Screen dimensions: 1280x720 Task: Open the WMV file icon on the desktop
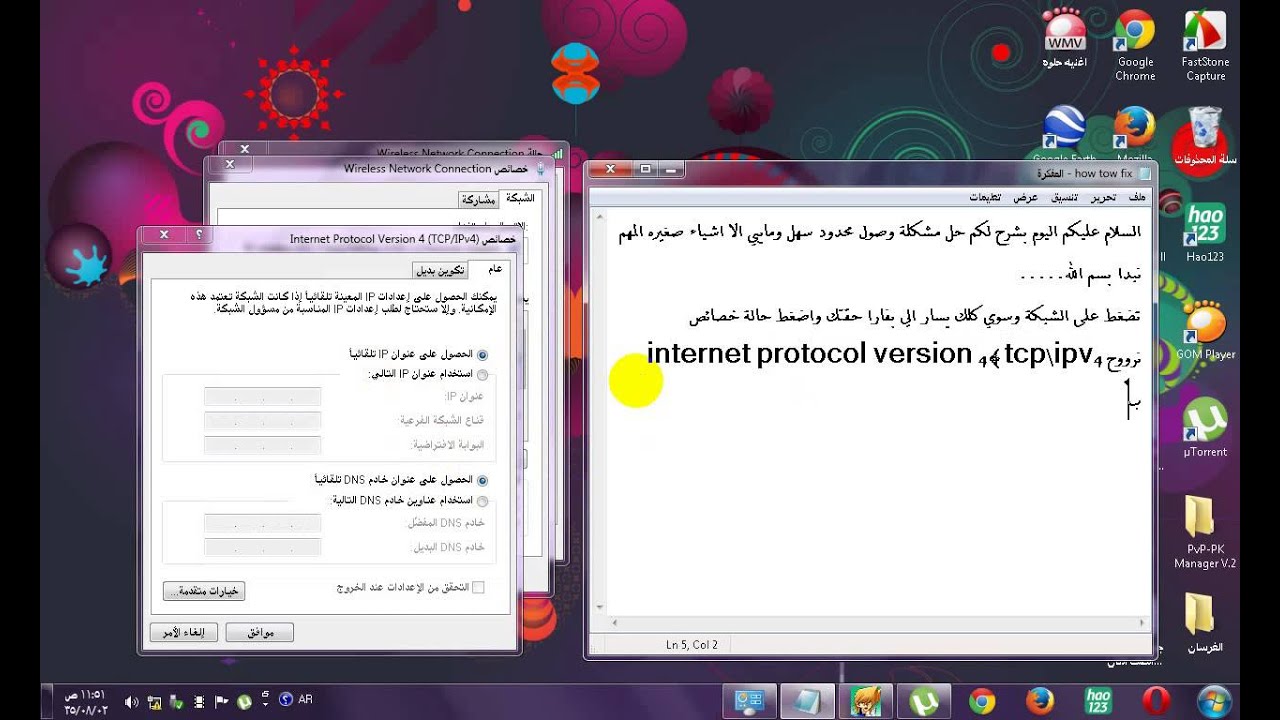1064,40
